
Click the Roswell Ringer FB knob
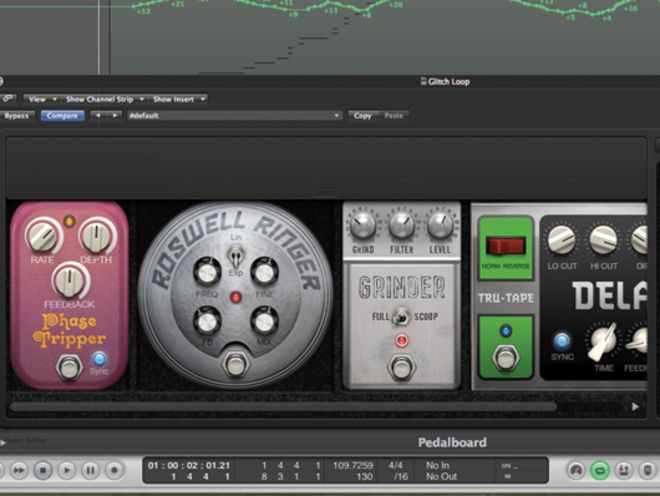pyautogui.click(x=207, y=321)
